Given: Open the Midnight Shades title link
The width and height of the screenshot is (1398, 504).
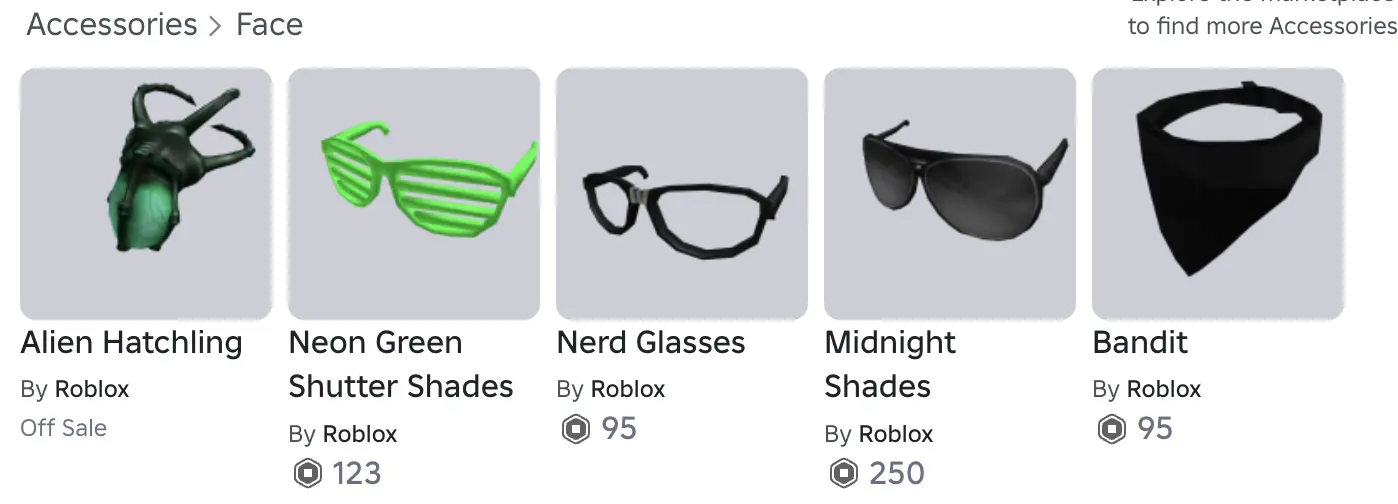Looking at the screenshot, I should tap(890, 365).
